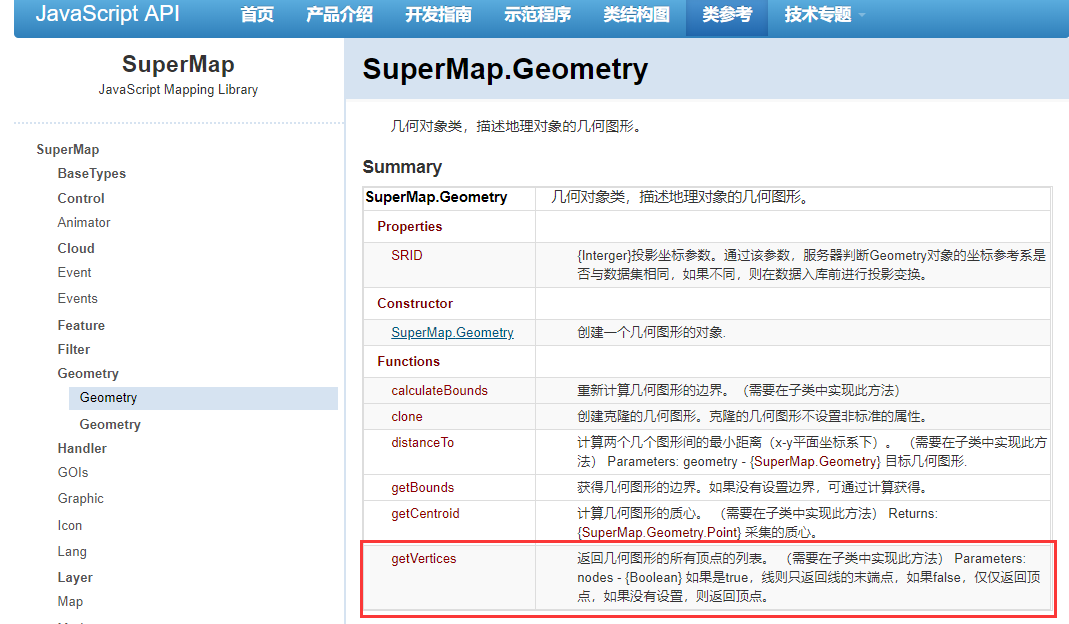Click the distanceTo description '计算两个几个图形间的最小距离'
1069x624 pixels.
click(670, 442)
